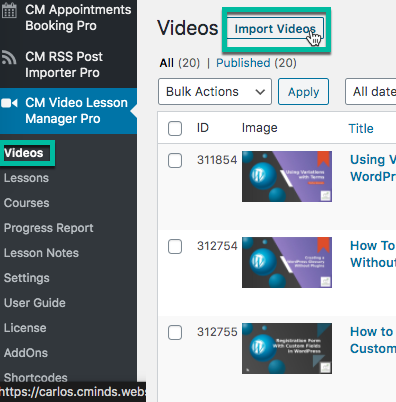Screen dimensions: 396x402
Task: Open the User Guide submenu item
Action: pyautogui.click(x=35, y=303)
